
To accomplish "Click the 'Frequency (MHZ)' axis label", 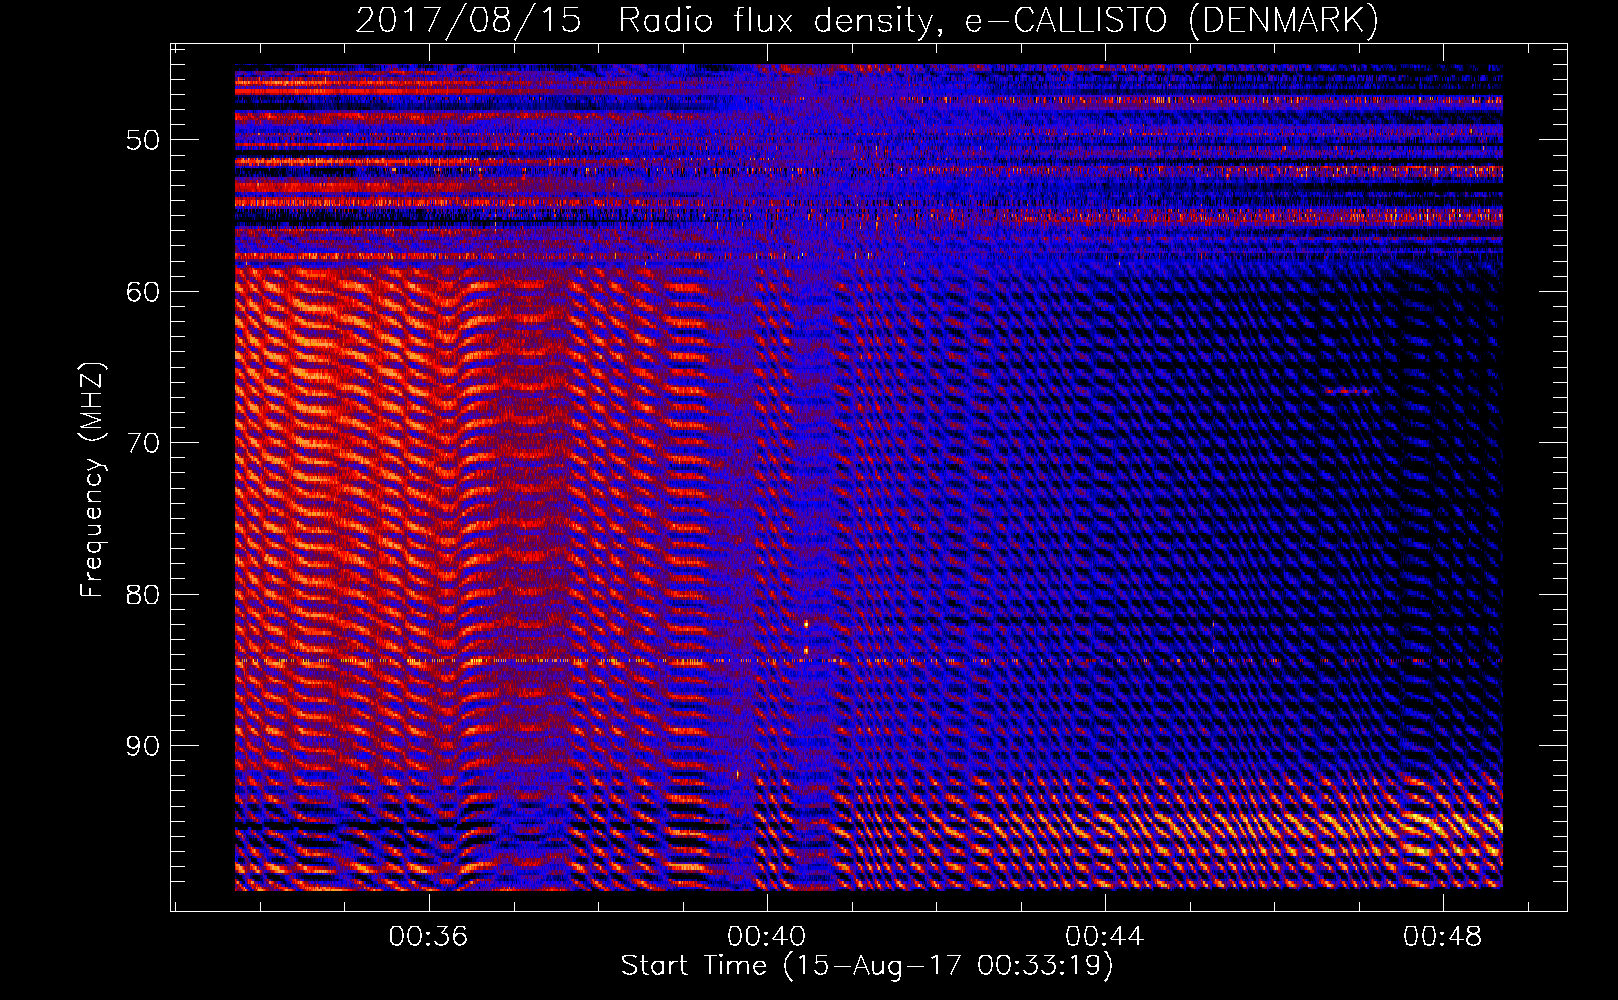I will coord(92,480).
